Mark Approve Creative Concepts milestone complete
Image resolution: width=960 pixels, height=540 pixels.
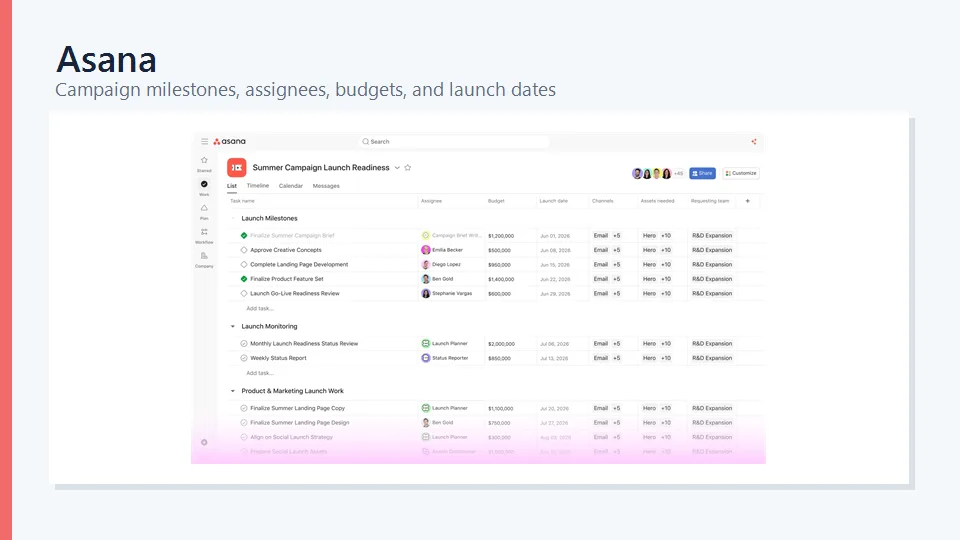(244, 250)
